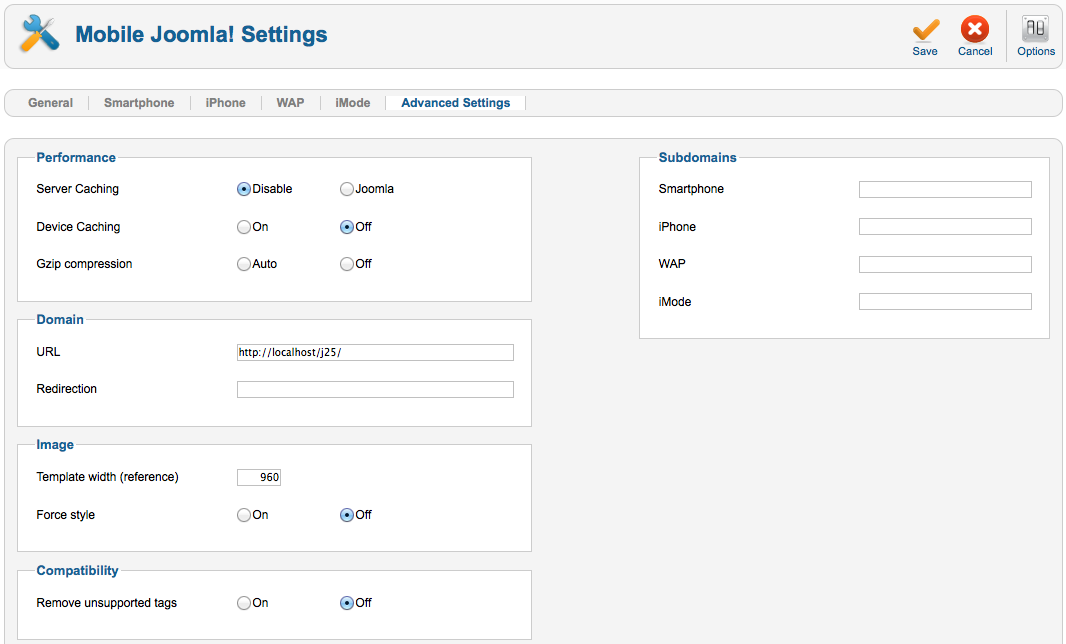1066x644 pixels.
Task: Click the Force style label
Action: [65, 515]
